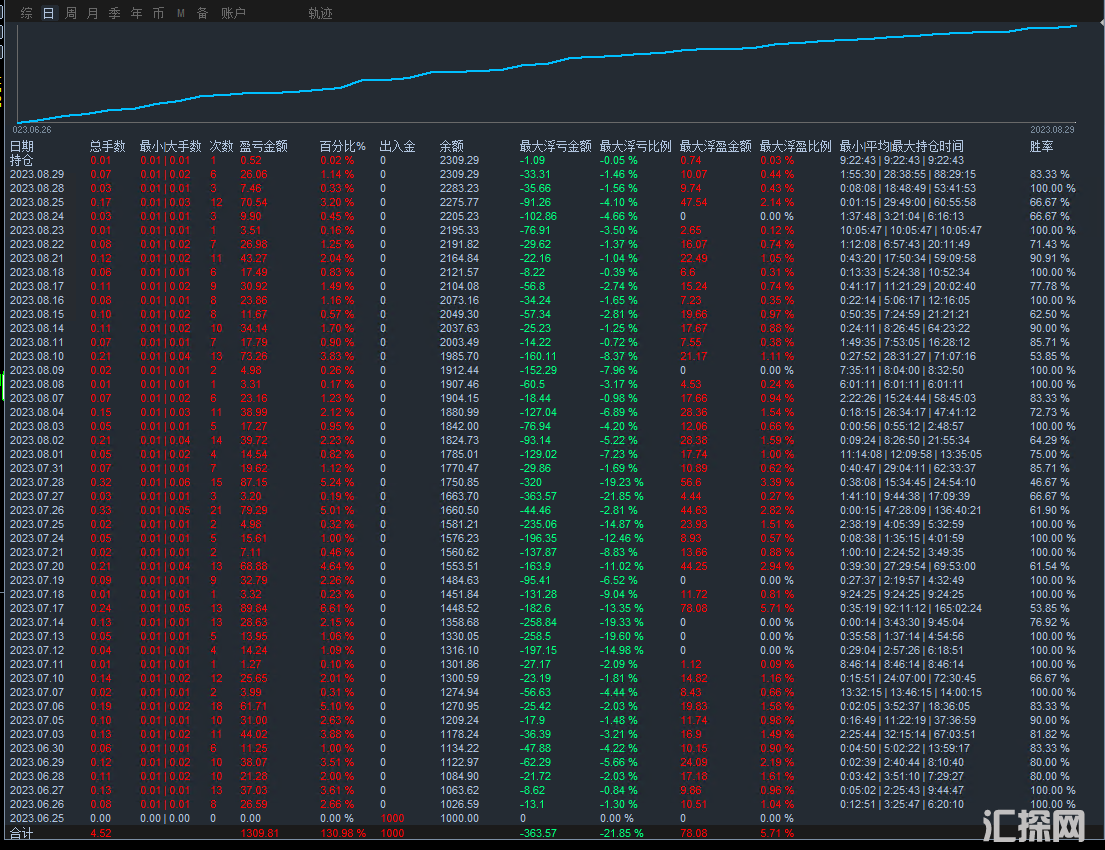This screenshot has width=1105, height=850.
Task: Open the 币 currency tab
Action: click(158, 13)
